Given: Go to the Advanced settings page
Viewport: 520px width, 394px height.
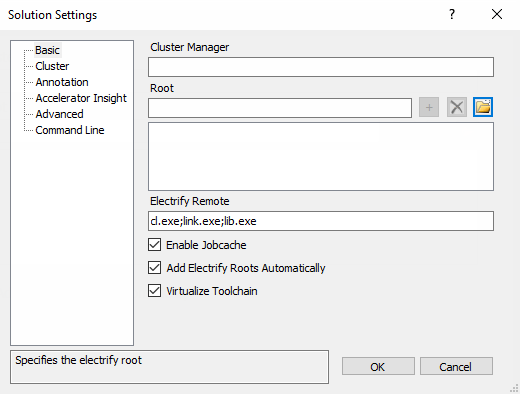Looking at the screenshot, I should tap(59, 114).
